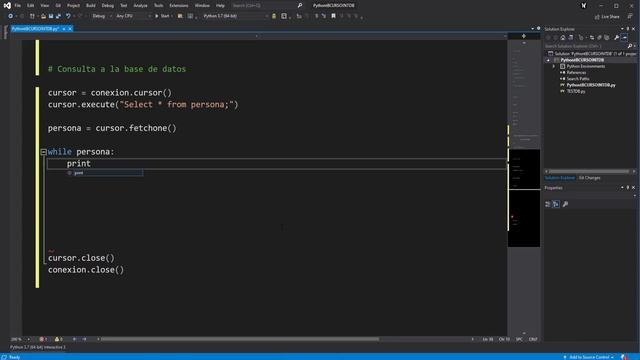Close the PythonBDCURSOINTDB.py editor tab
The width and height of the screenshot is (640, 360).
point(70,29)
